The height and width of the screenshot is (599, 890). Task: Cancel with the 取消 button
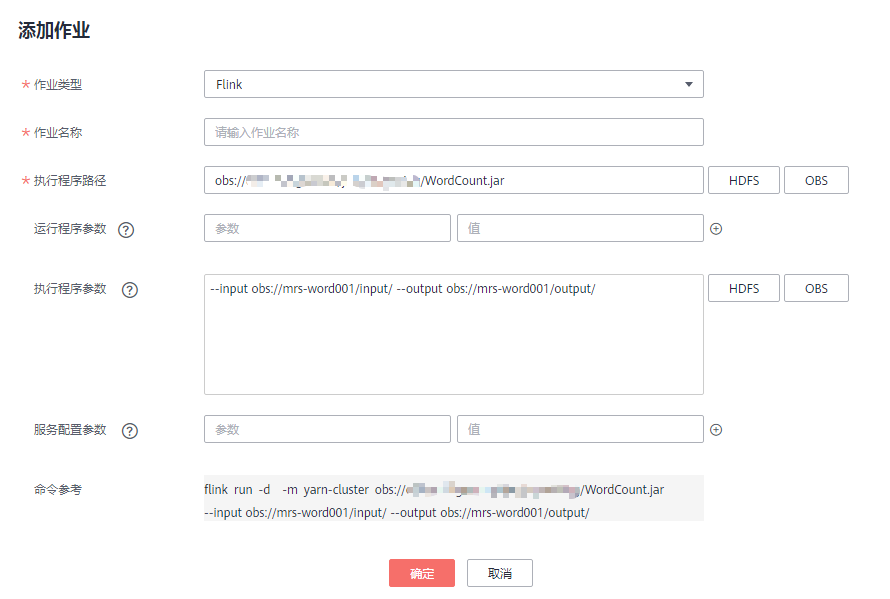click(x=500, y=573)
